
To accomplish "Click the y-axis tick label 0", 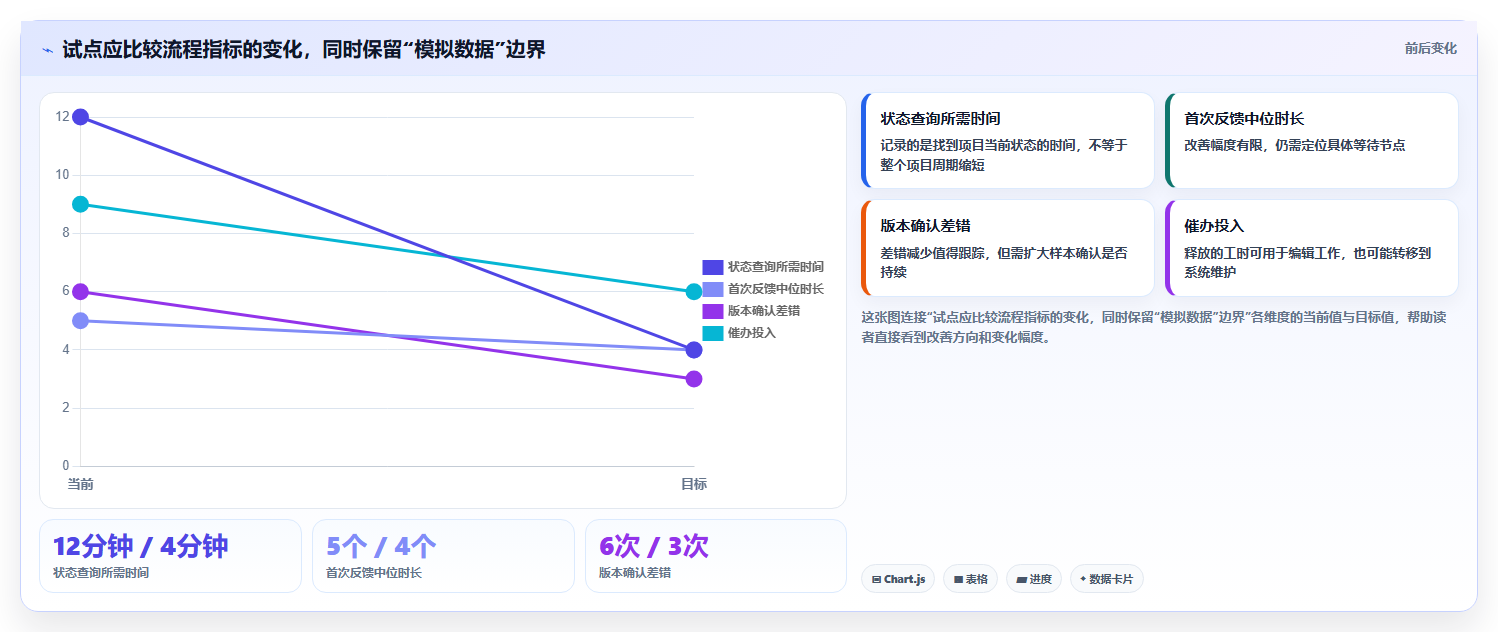I will tap(66, 465).
